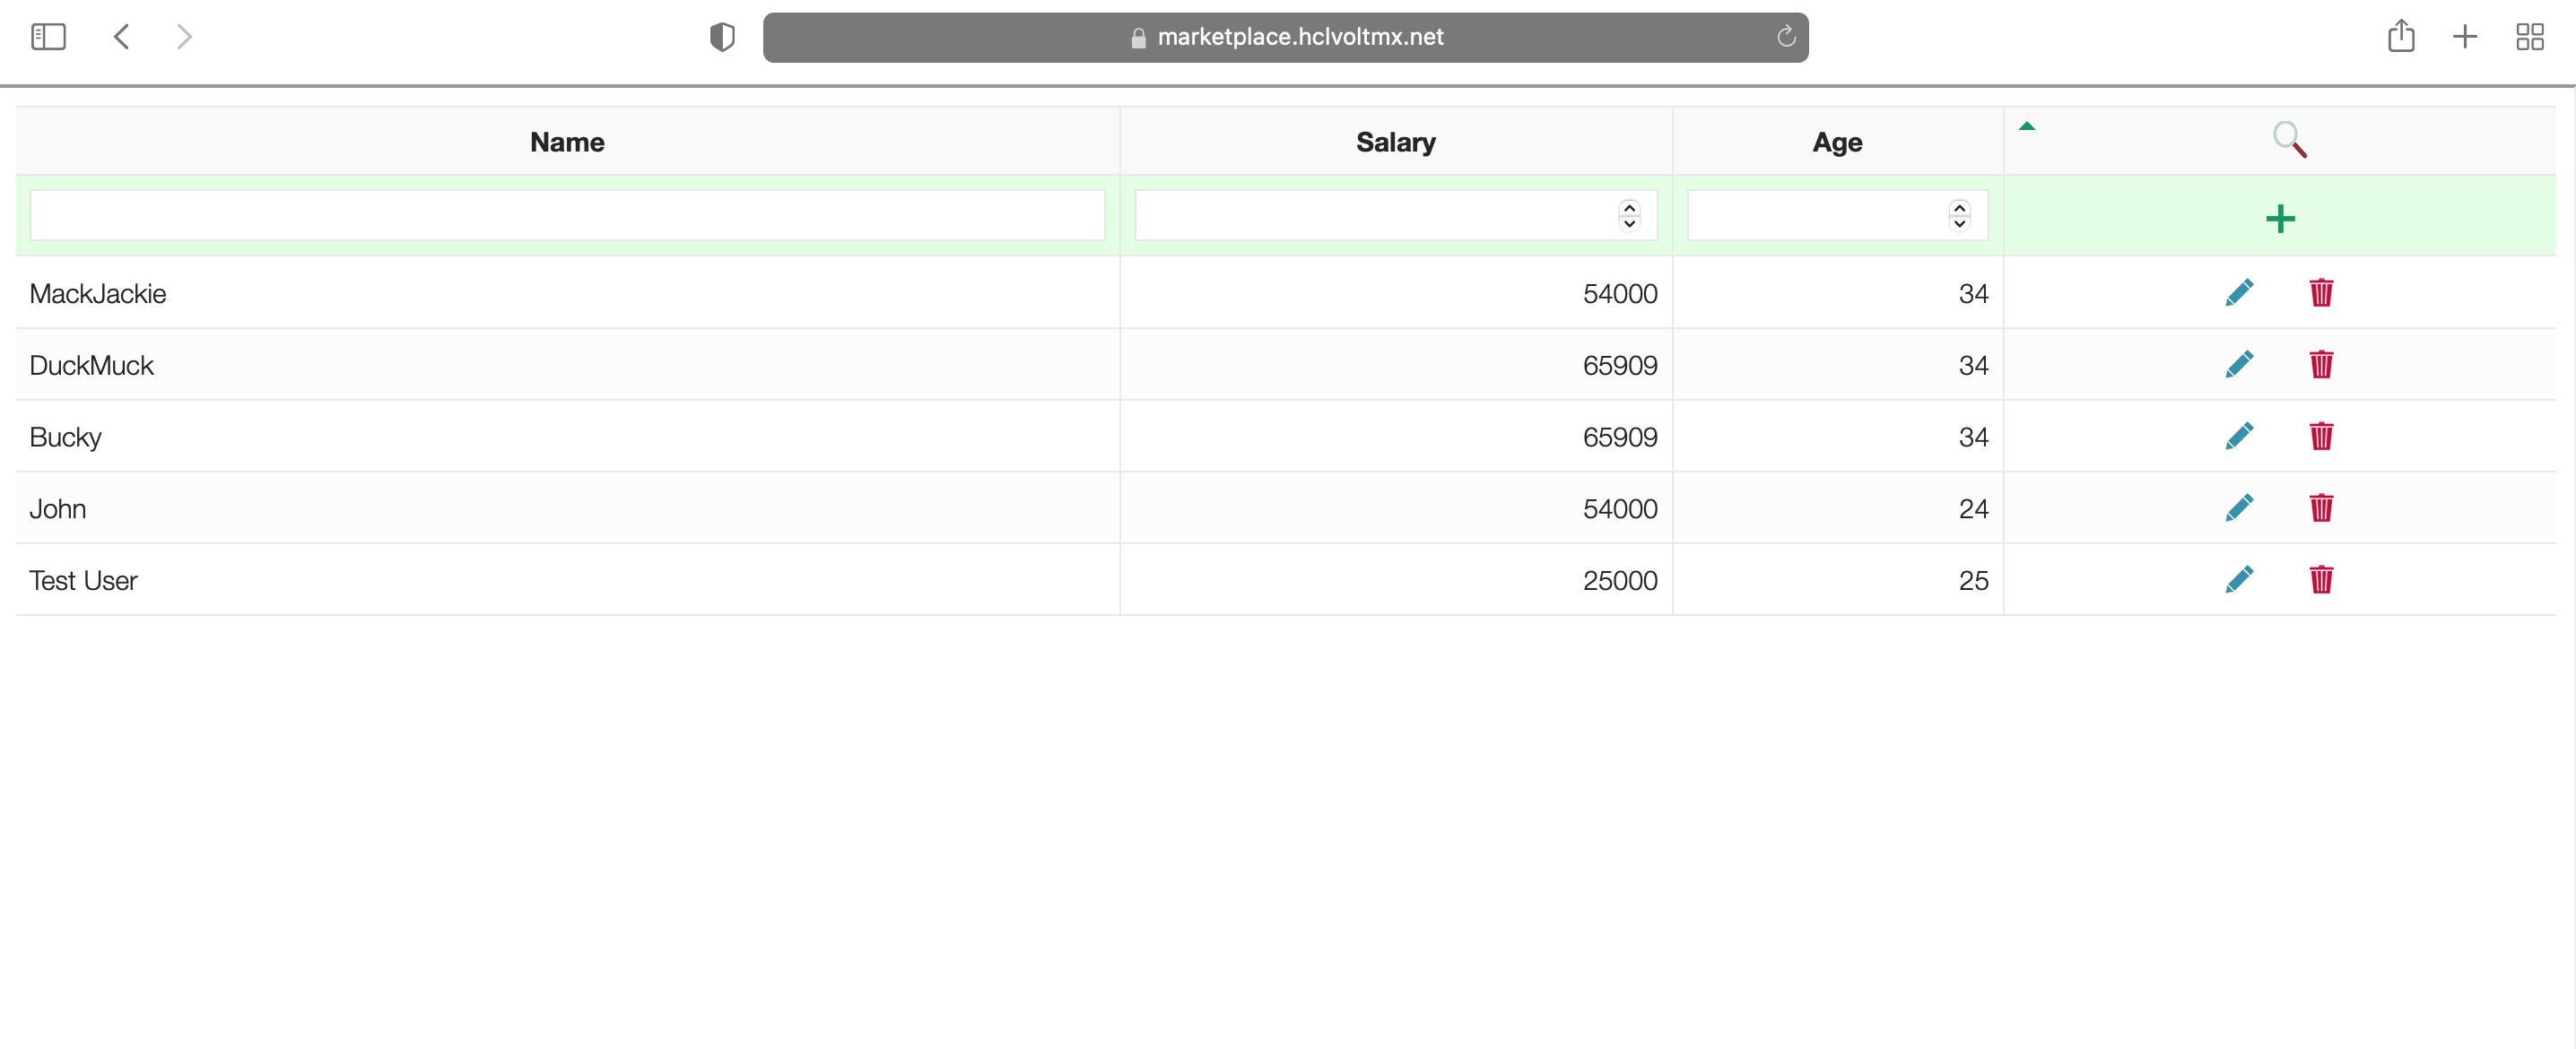Add new record with green plus icon
The image size is (2576, 1049).
tap(2280, 219)
